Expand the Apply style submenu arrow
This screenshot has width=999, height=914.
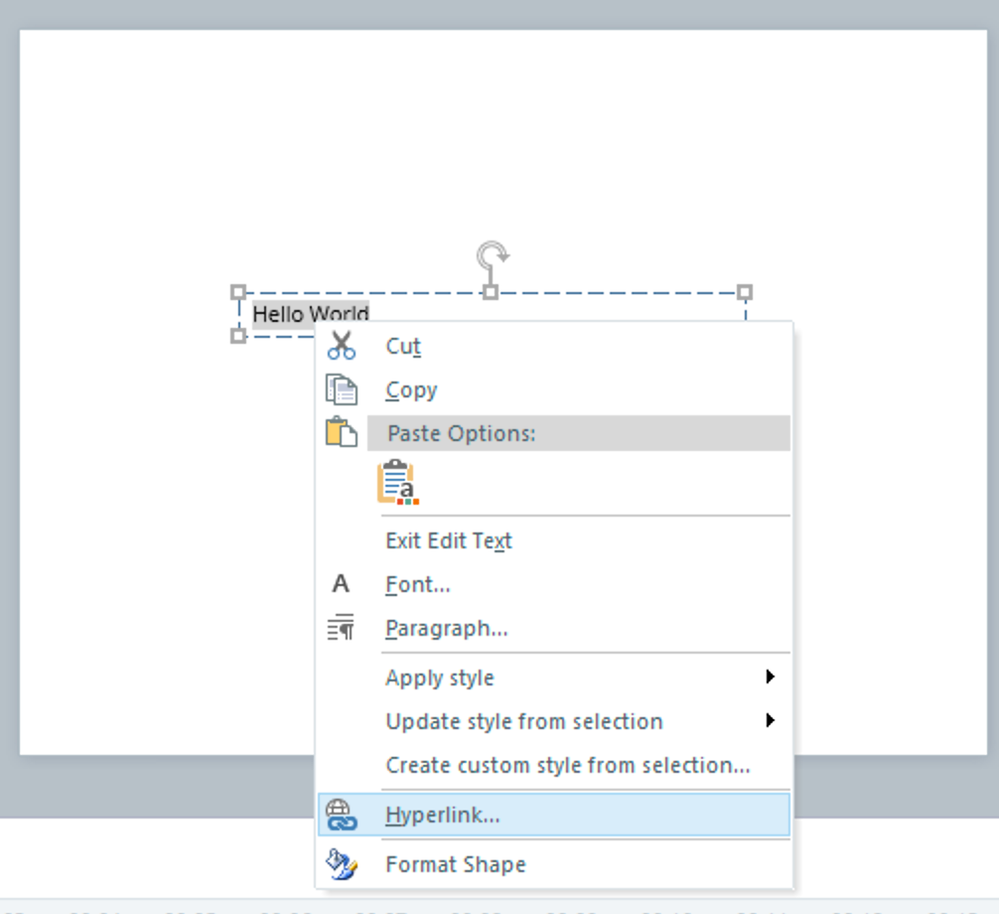[x=770, y=677]
